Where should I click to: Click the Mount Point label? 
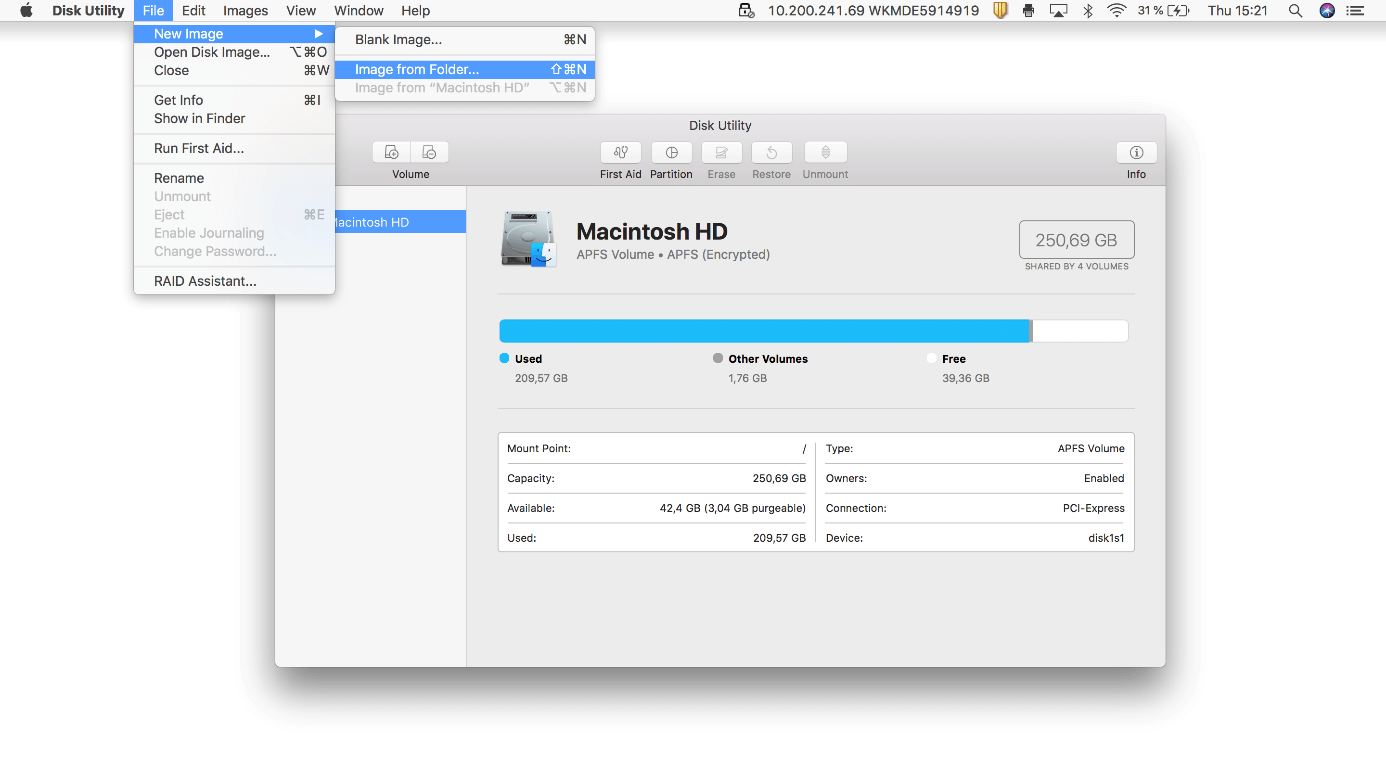click(x=539, y=449)
